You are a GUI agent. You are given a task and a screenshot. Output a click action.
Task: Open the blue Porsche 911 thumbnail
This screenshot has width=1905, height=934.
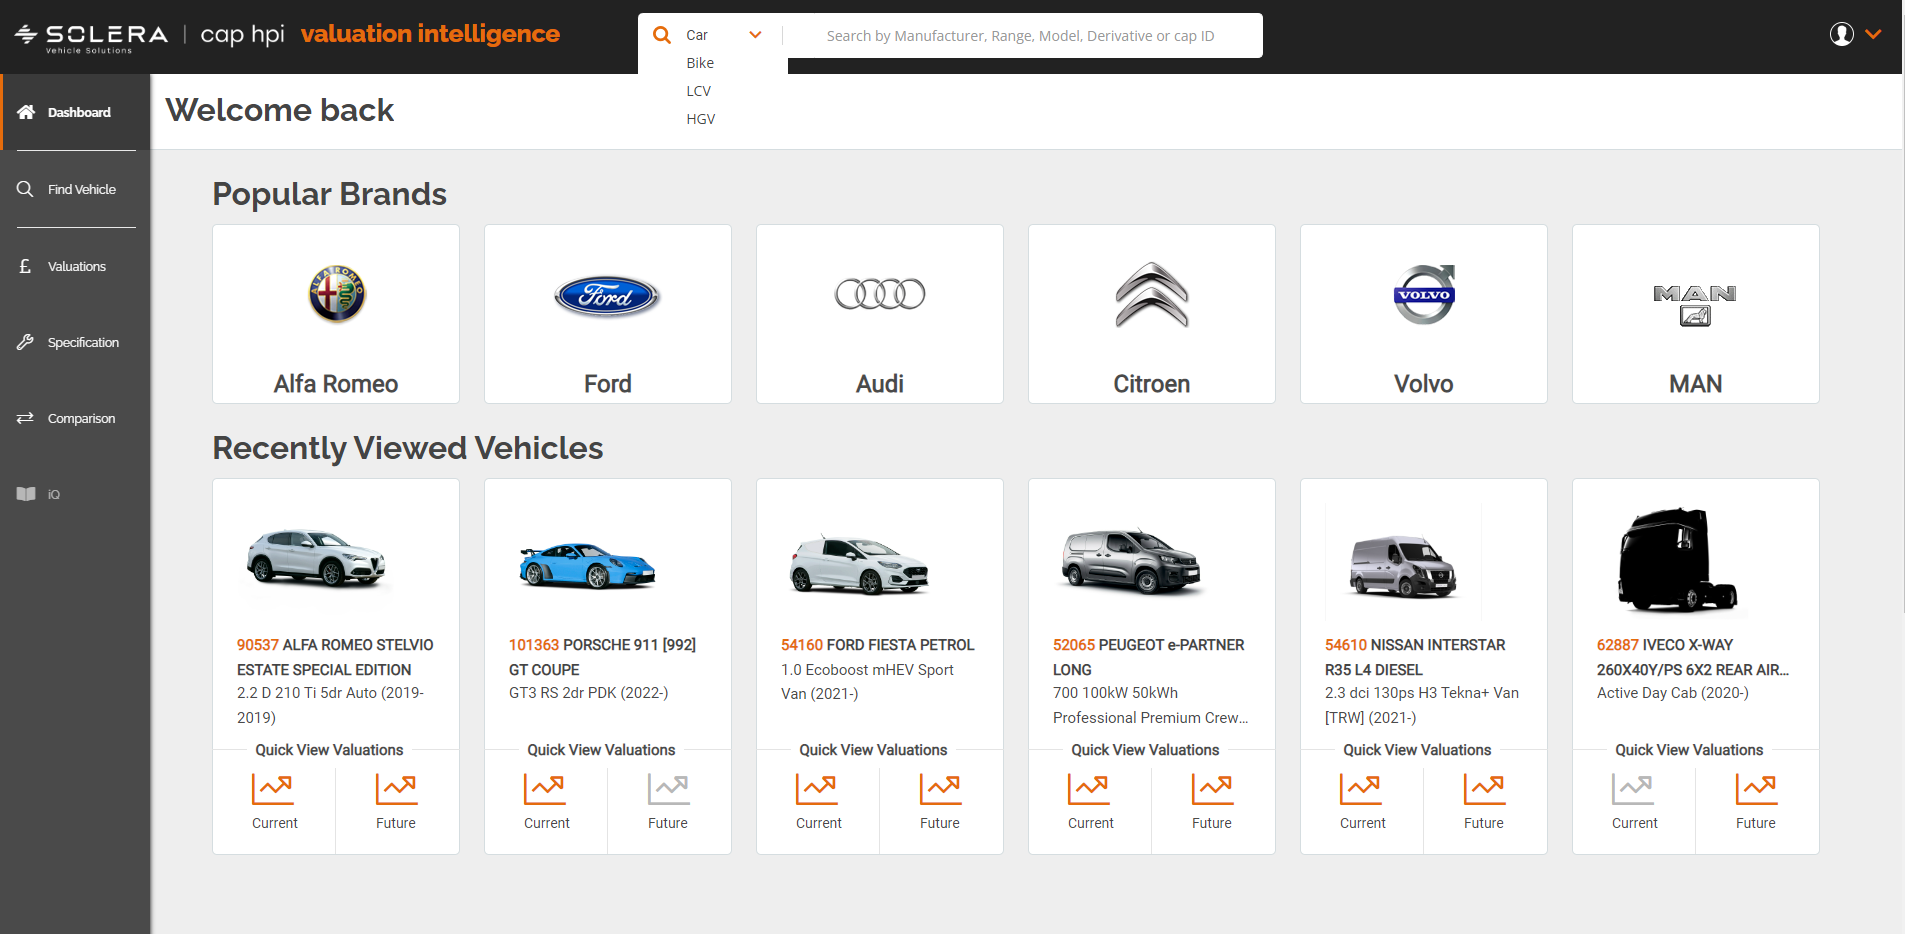[x=587, y=565]
